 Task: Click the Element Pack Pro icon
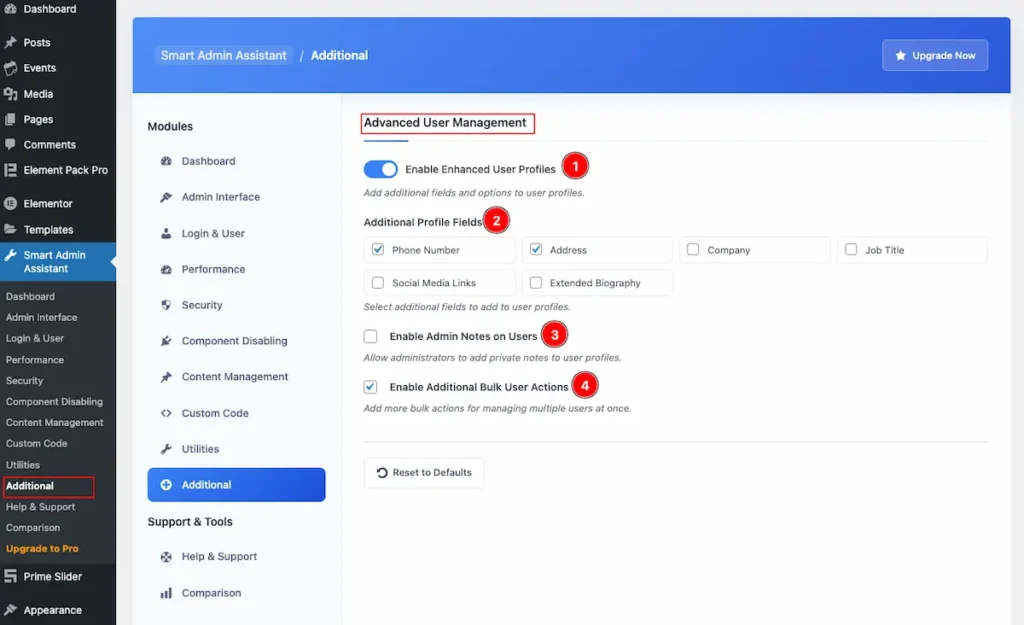point(10,170)
